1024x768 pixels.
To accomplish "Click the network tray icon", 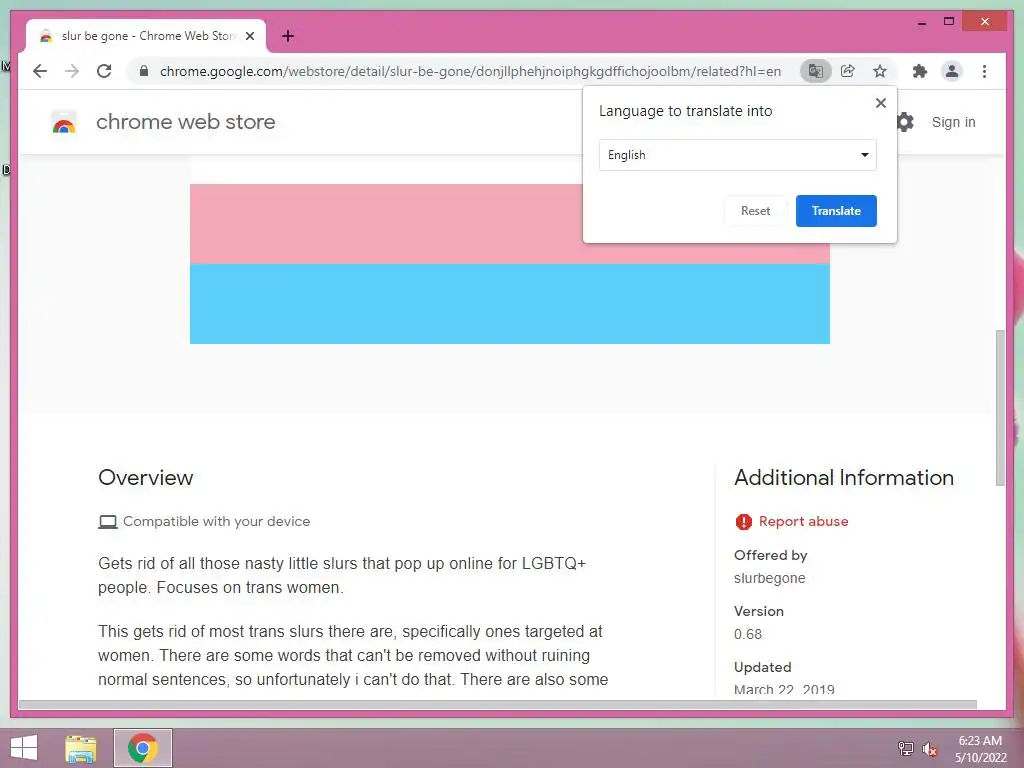I will [x=905, y=749].
